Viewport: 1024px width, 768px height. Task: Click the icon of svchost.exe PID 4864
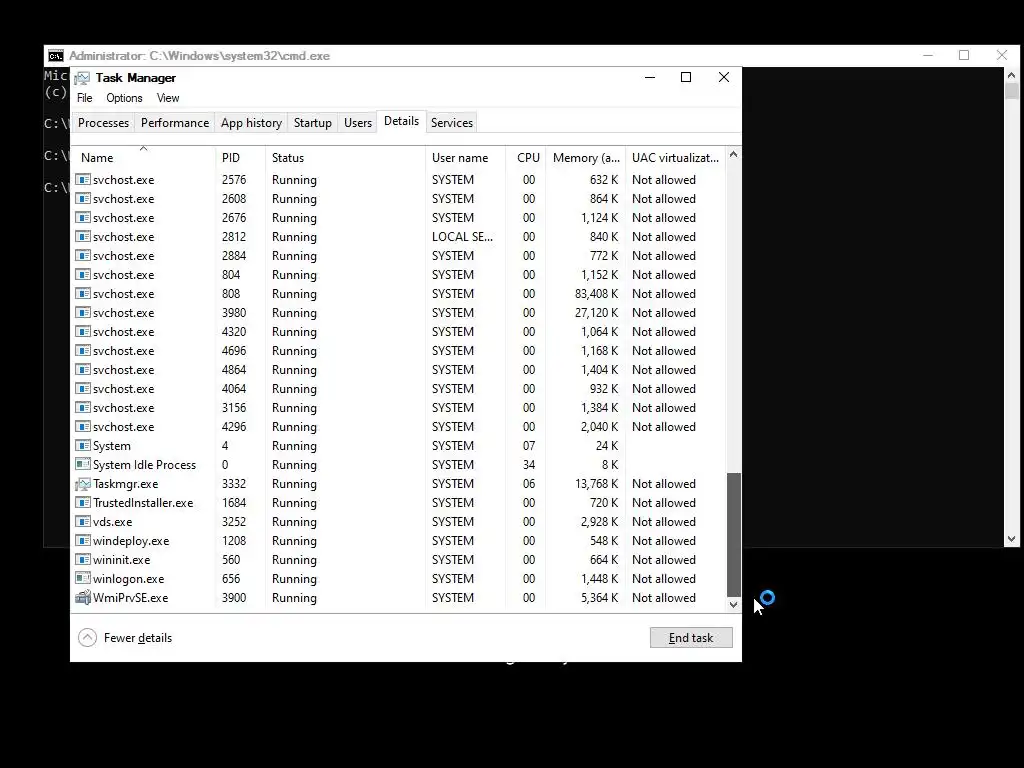[x=82, y=369]
